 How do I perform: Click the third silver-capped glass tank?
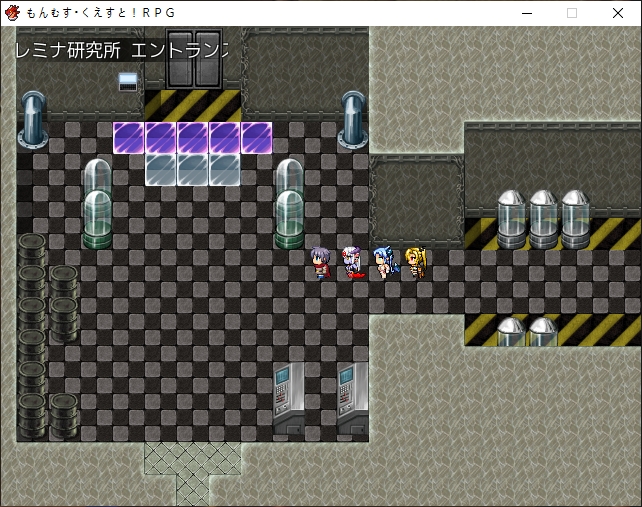[x=575, y=220]
